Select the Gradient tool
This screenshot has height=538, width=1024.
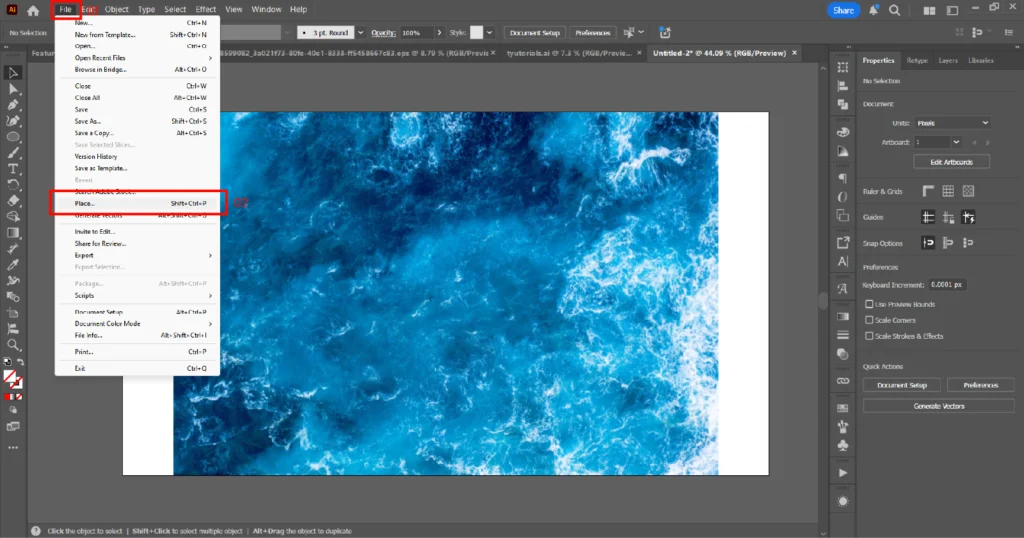(x=12, y=232)
